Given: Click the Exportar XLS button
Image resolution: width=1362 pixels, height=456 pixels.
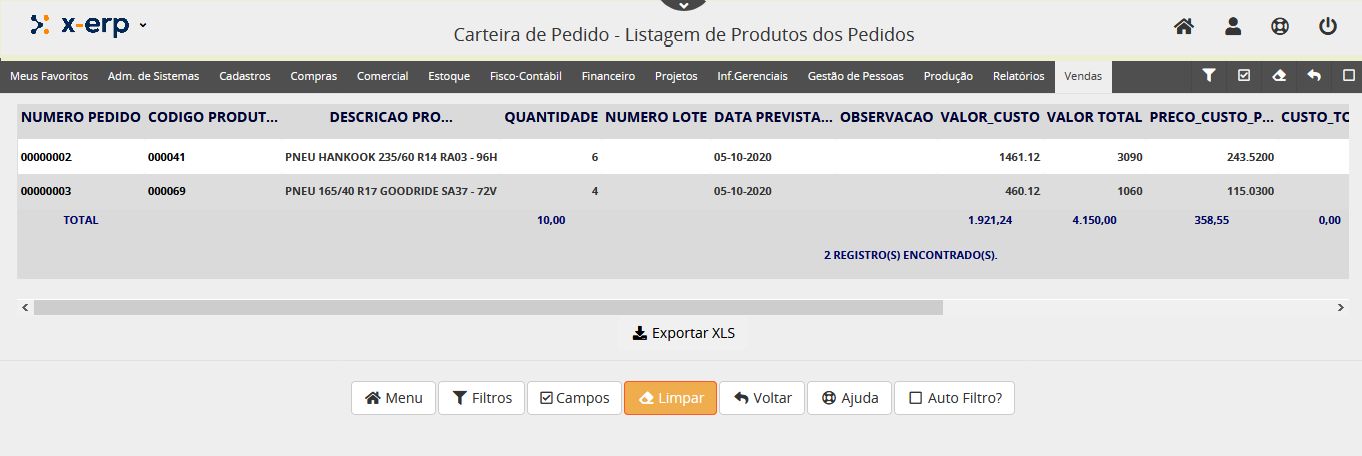Looking at the screenshot, I should 683,333.
